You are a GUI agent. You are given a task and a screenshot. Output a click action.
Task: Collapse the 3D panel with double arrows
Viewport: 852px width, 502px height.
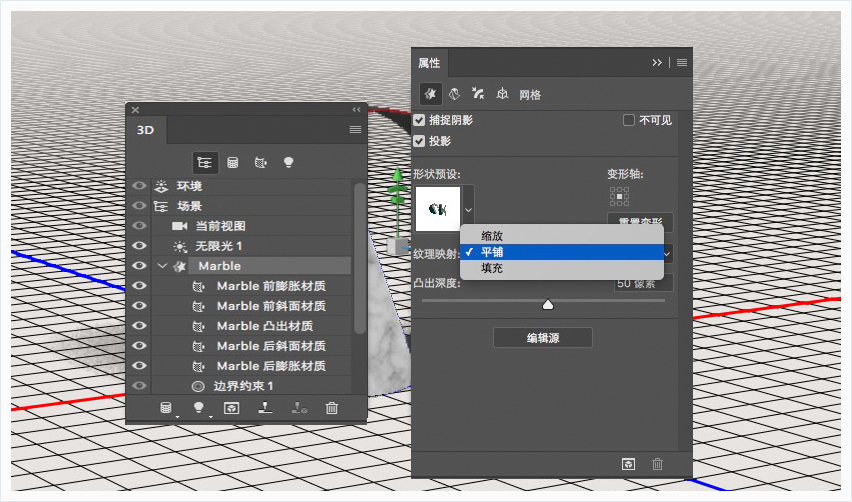[x=356, y=110]
